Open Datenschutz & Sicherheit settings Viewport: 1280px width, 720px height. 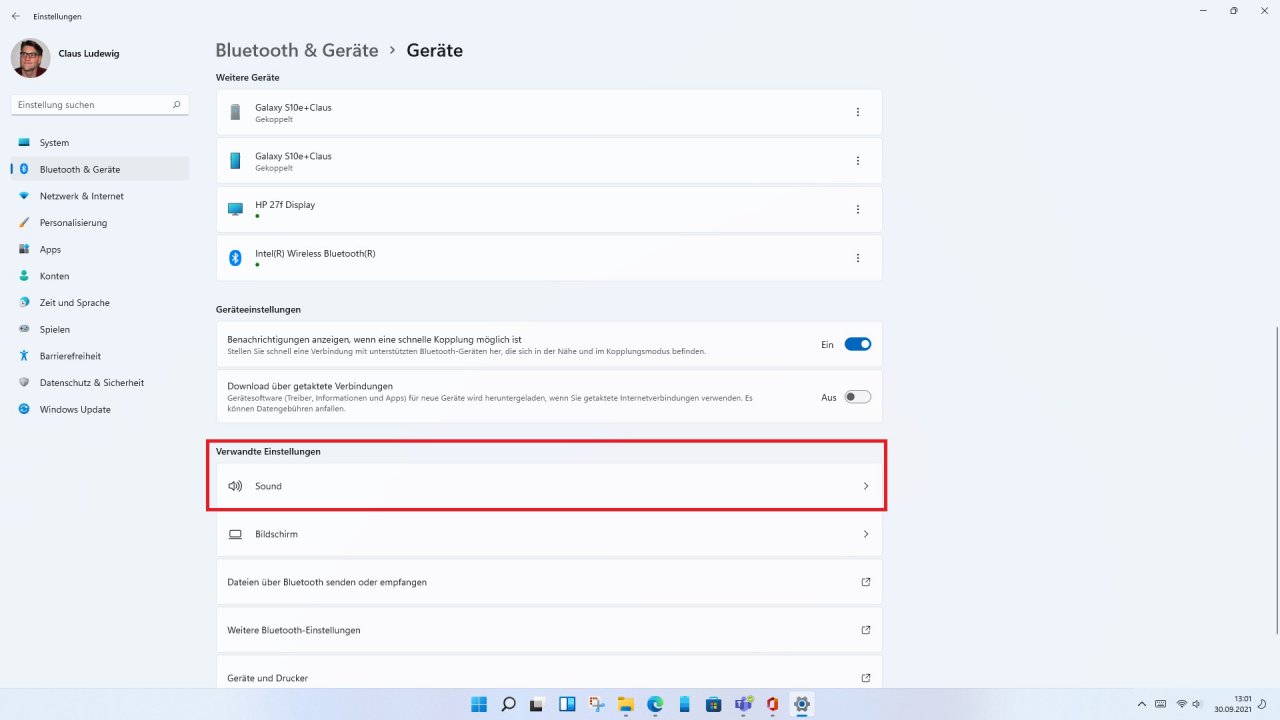[x=100, y=382]
